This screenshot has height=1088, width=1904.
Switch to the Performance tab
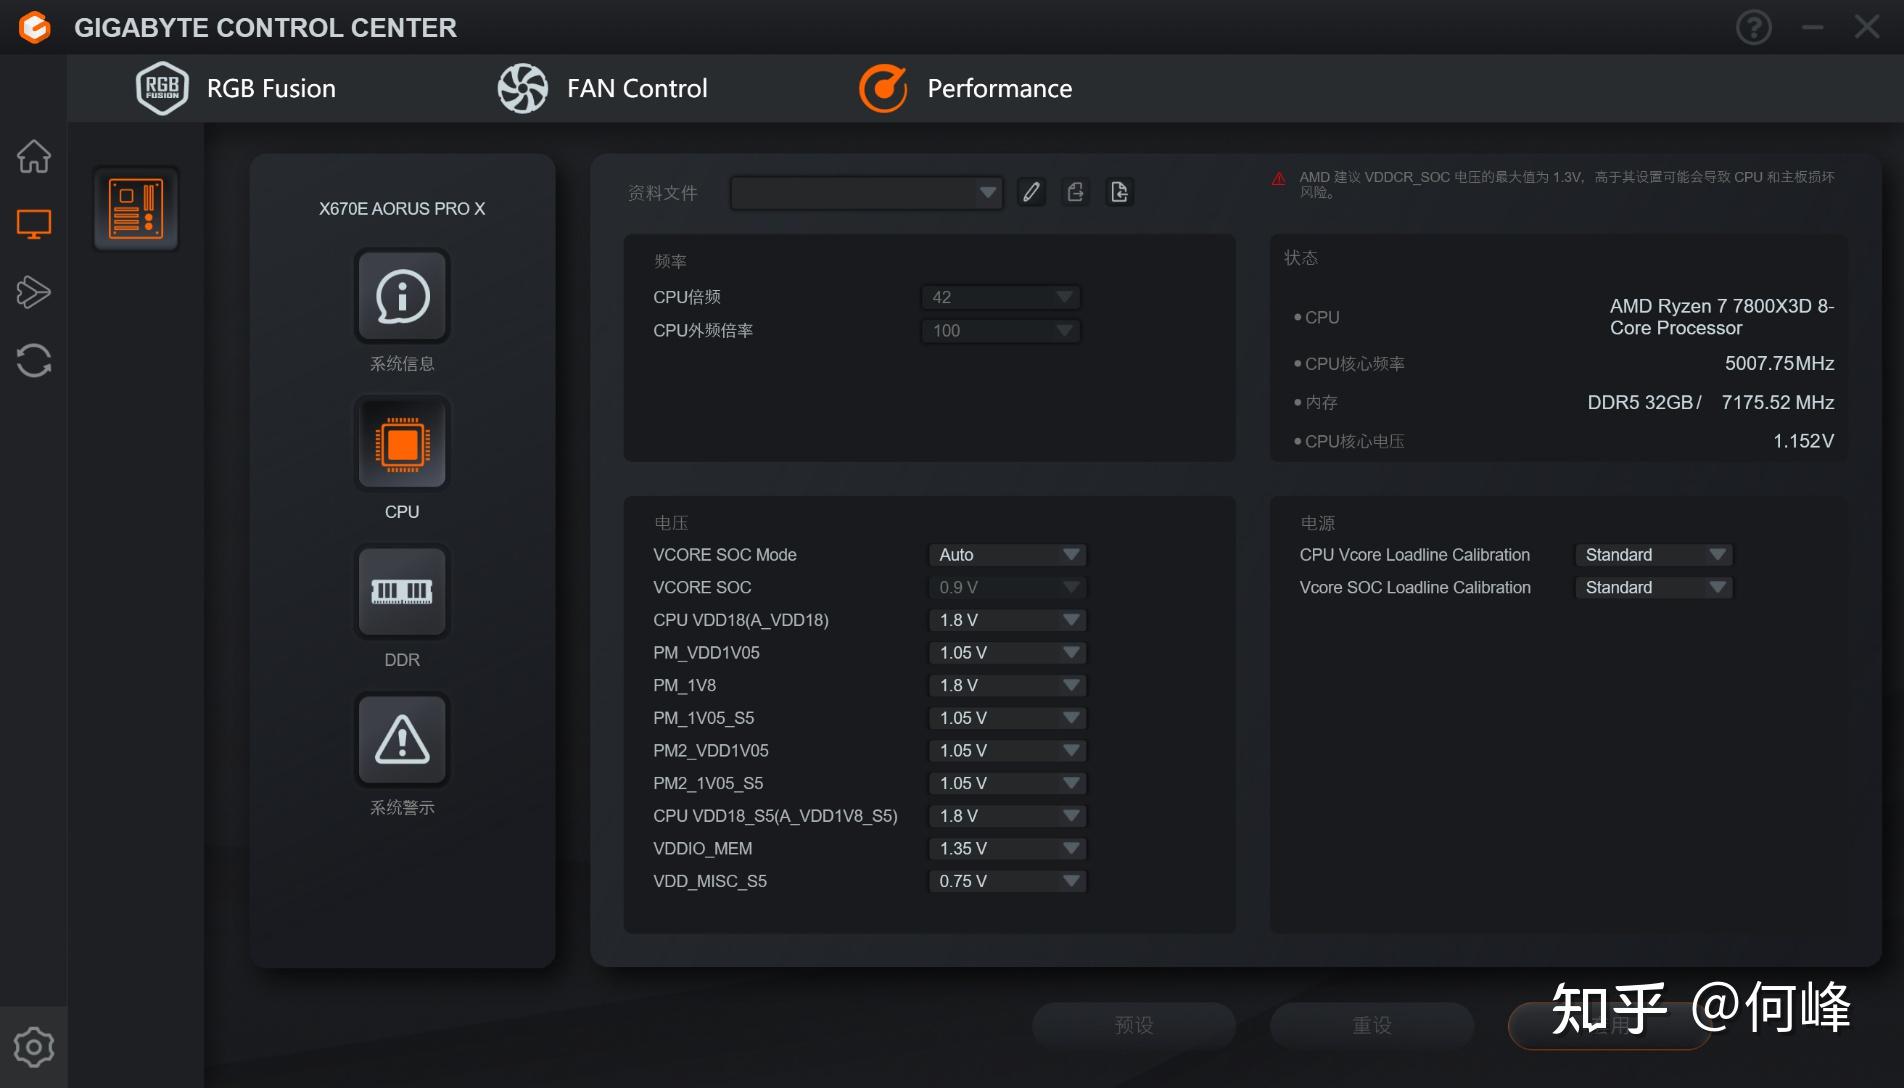tap(965, 88)
